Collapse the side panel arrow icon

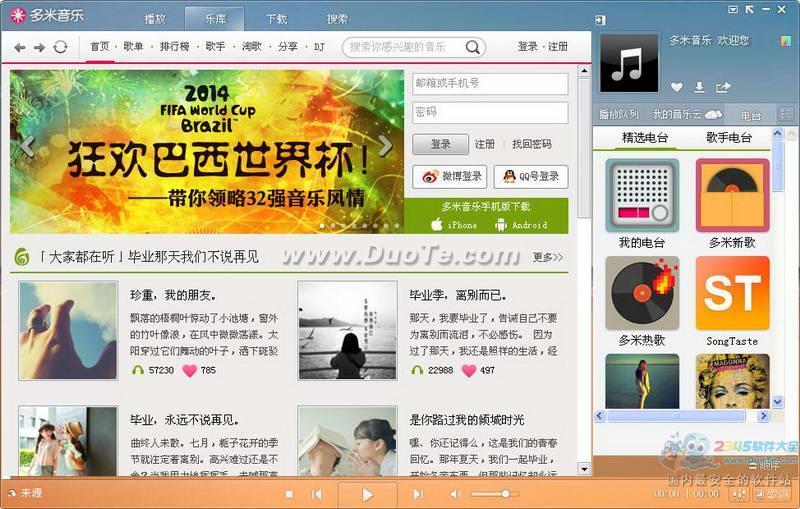click(601, 20)
